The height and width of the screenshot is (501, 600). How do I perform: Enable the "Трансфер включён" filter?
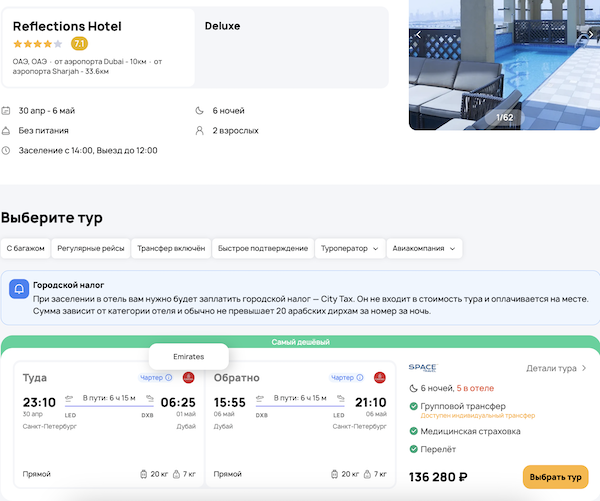click(170, 248)
